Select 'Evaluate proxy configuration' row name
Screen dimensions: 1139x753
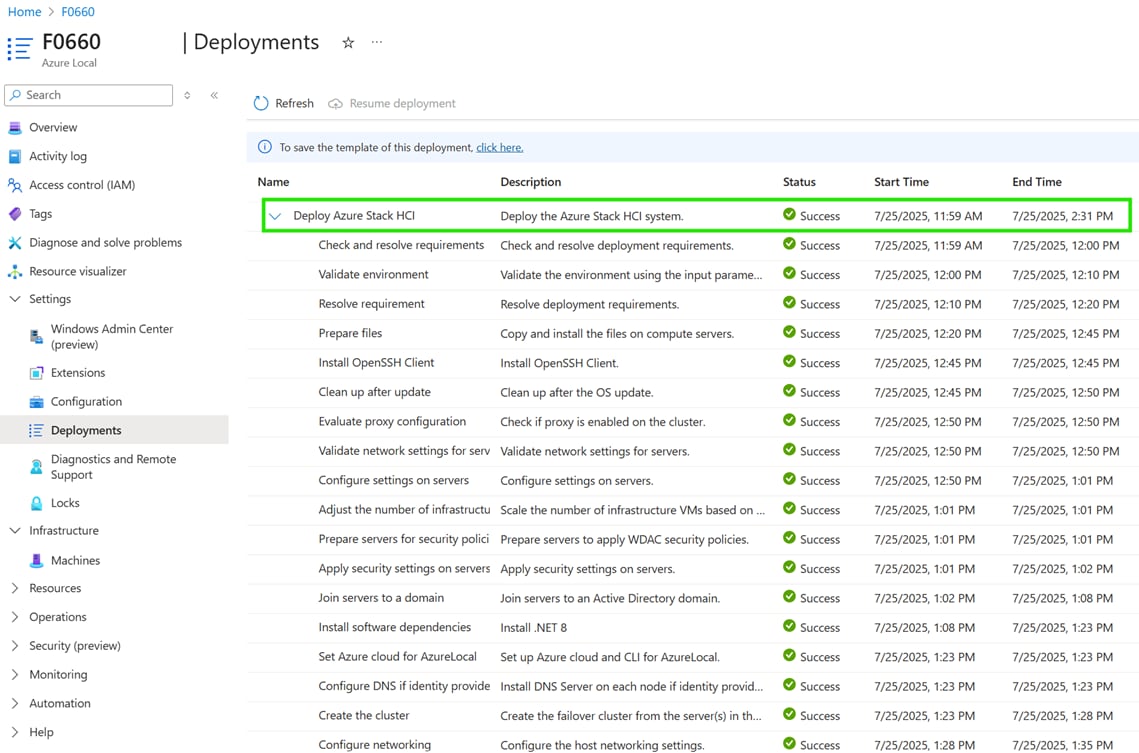coord(392,421)
